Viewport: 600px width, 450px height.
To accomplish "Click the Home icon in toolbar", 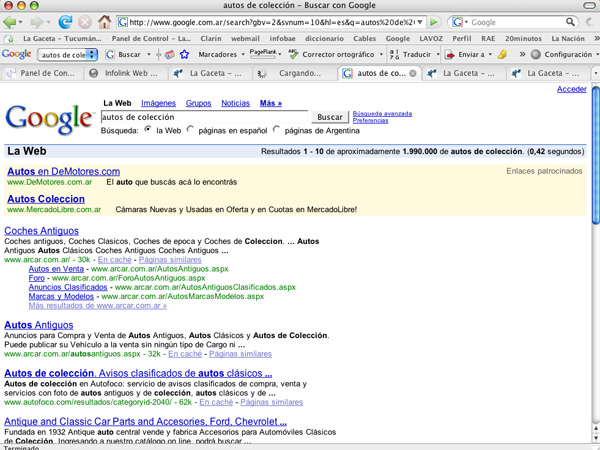I will tap(105, 21).
